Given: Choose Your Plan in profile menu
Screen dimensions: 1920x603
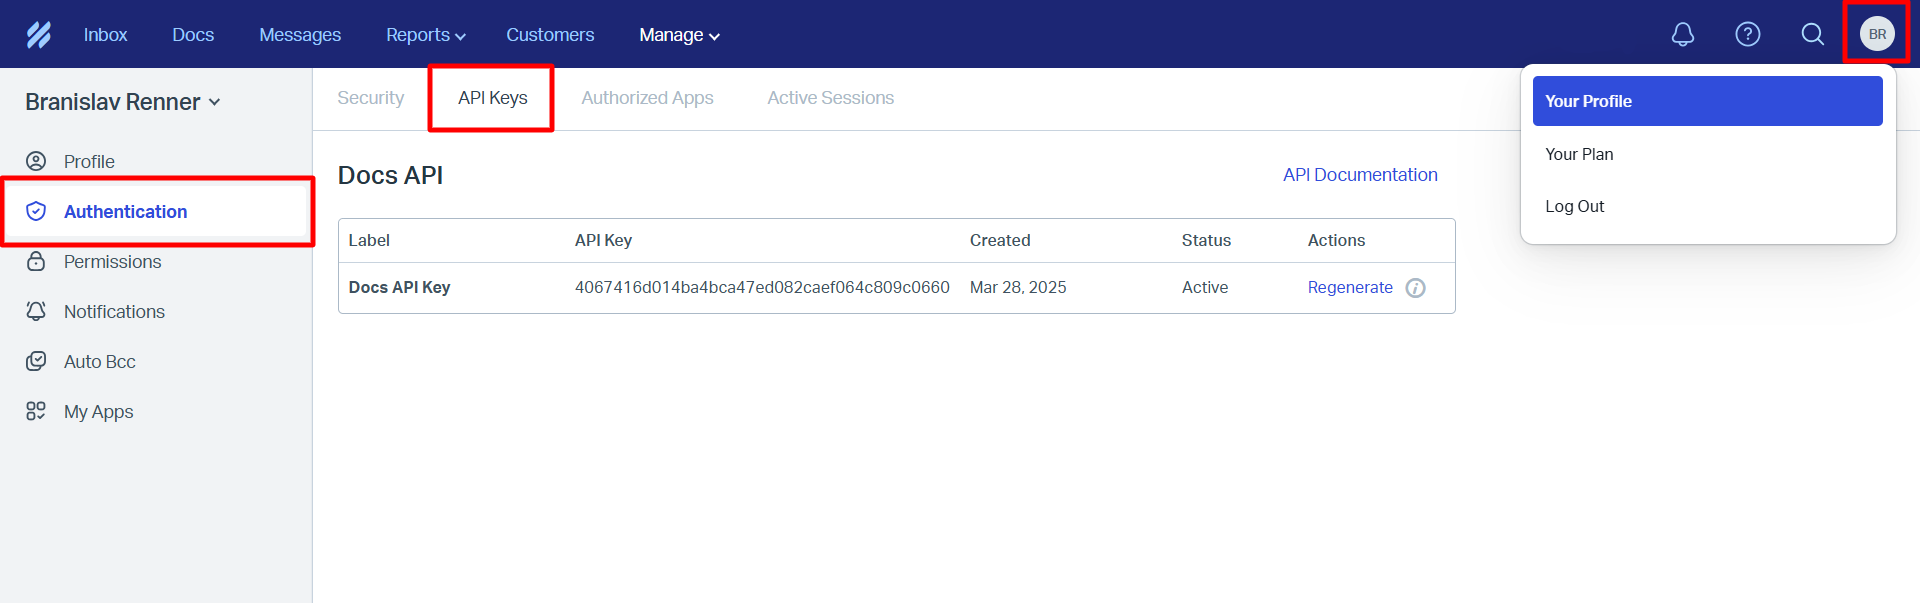Looking at the screenshot, I should tap(1578, 154).
